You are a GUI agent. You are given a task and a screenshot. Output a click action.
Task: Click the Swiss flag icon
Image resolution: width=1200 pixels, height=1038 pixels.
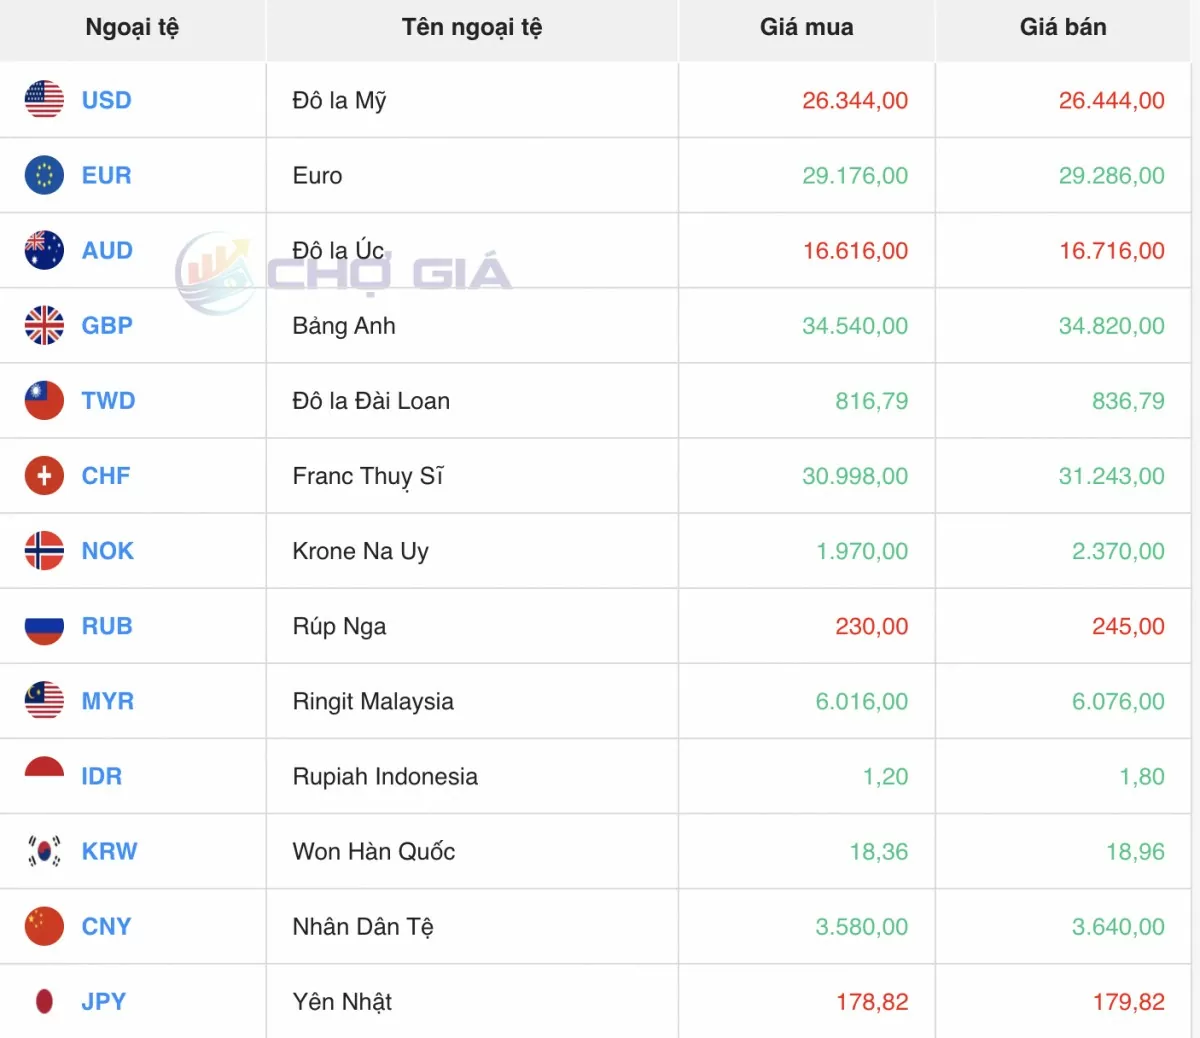click(44, 476)
